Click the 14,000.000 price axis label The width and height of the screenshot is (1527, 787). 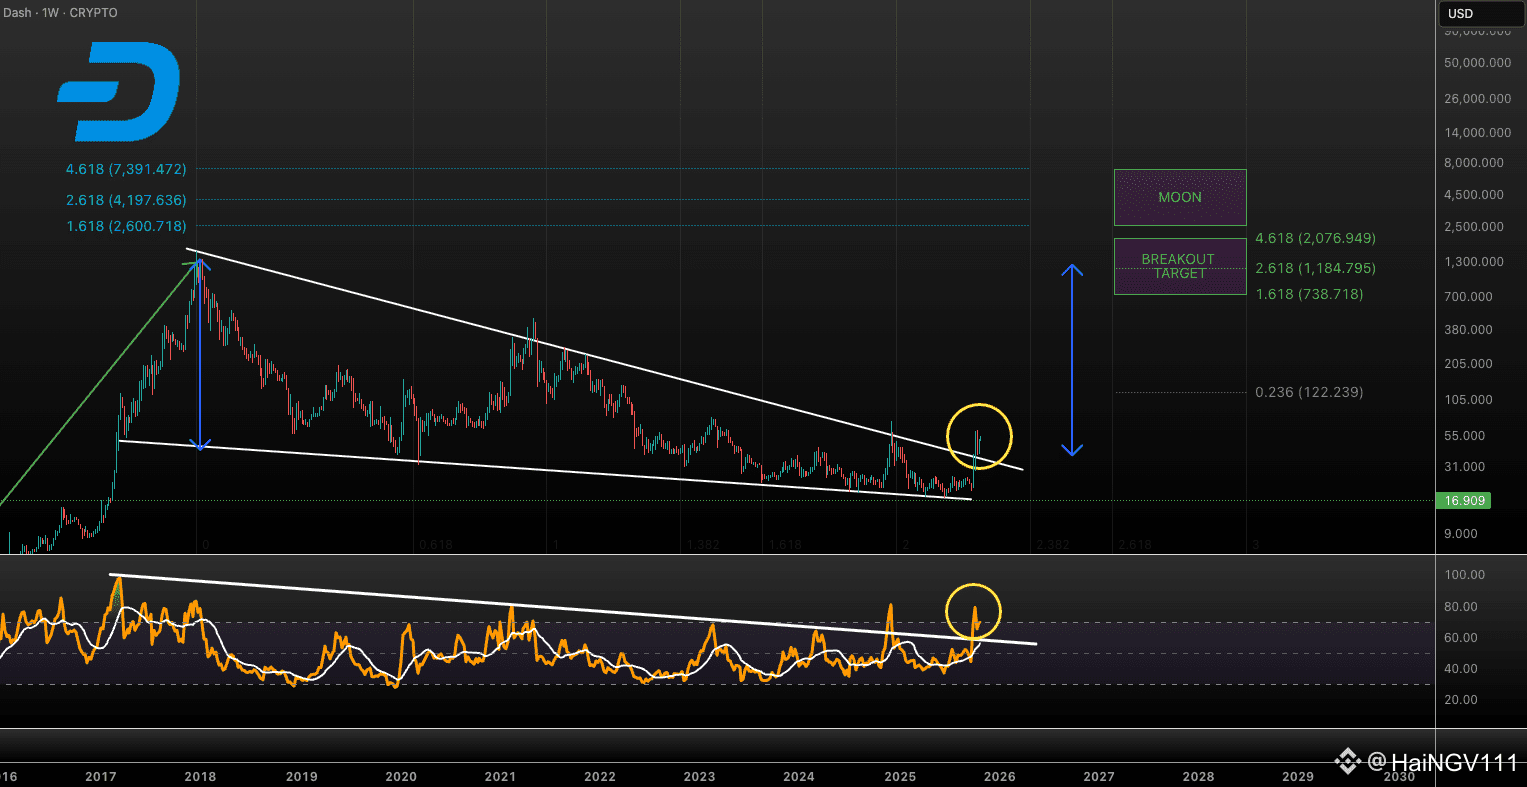click(1476, 132)
